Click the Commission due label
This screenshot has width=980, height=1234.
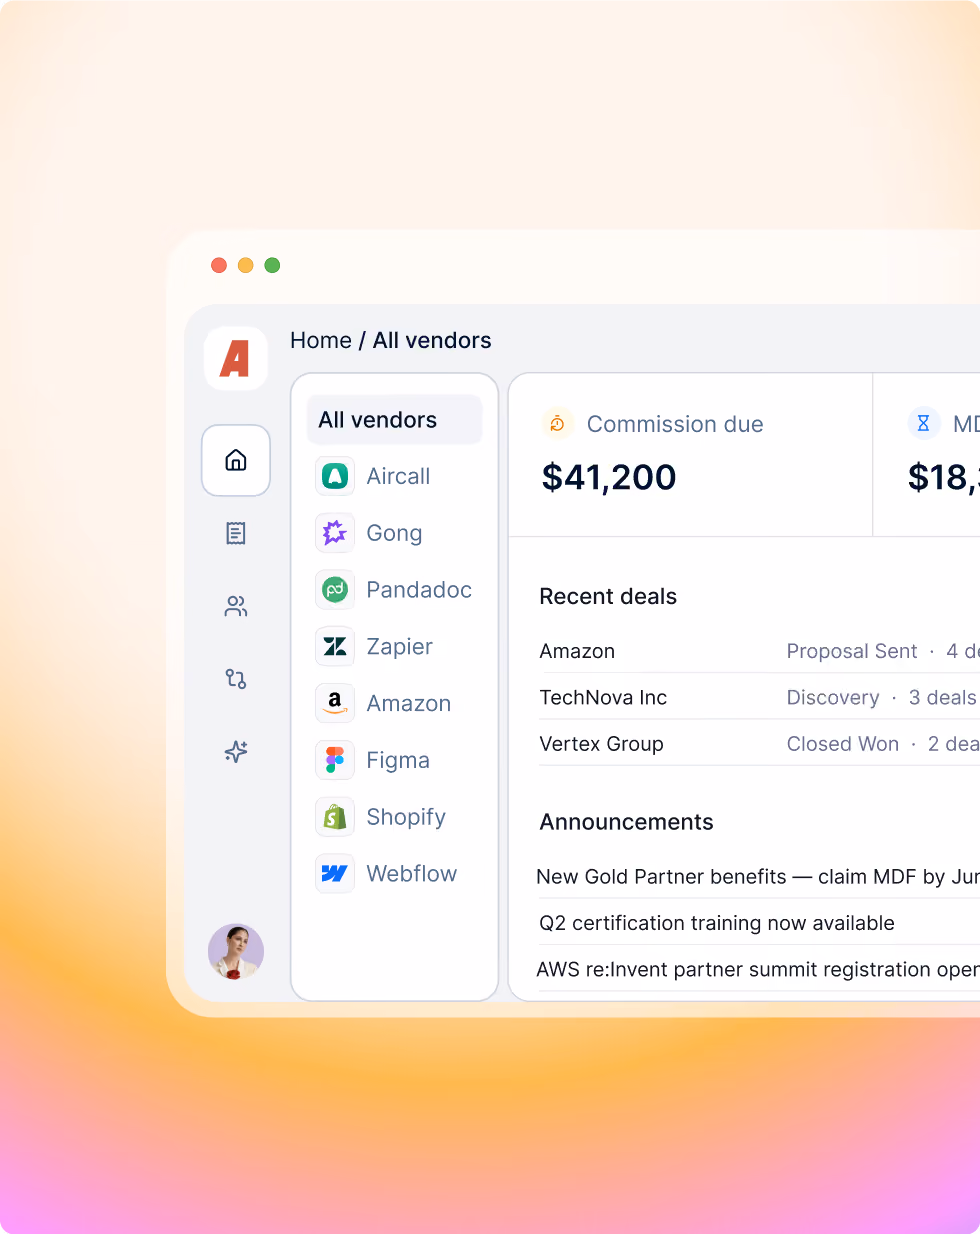click(675, 424)
